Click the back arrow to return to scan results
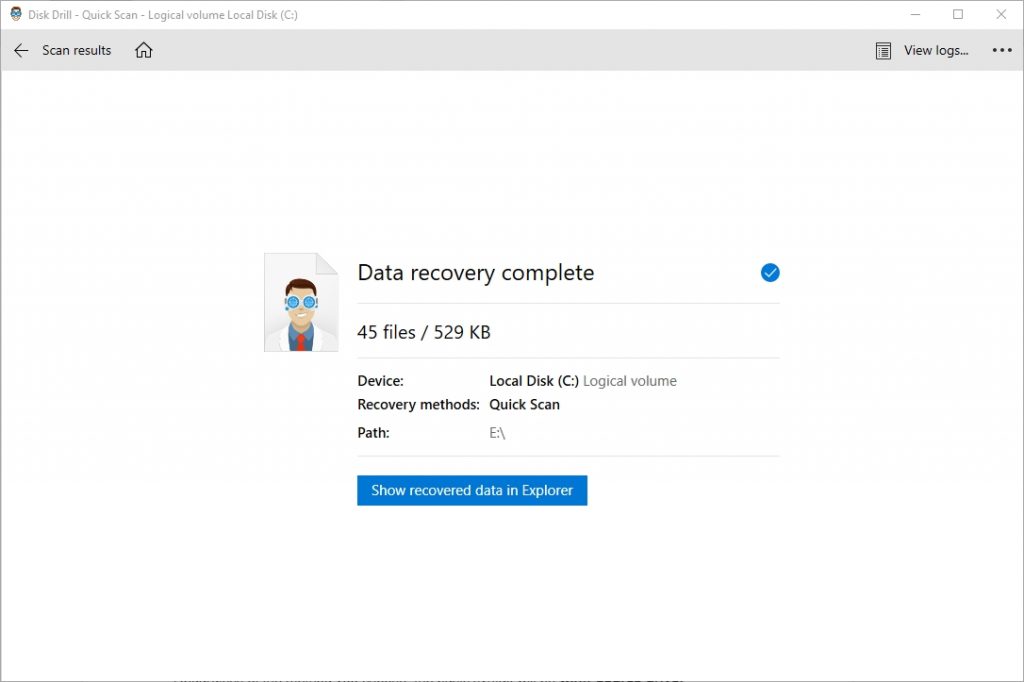Screen dimensions: 1024x682 [x=20, y=50]
